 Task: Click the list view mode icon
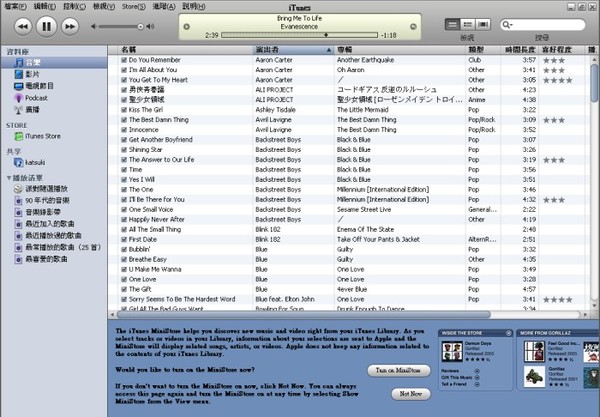[452, 25]
